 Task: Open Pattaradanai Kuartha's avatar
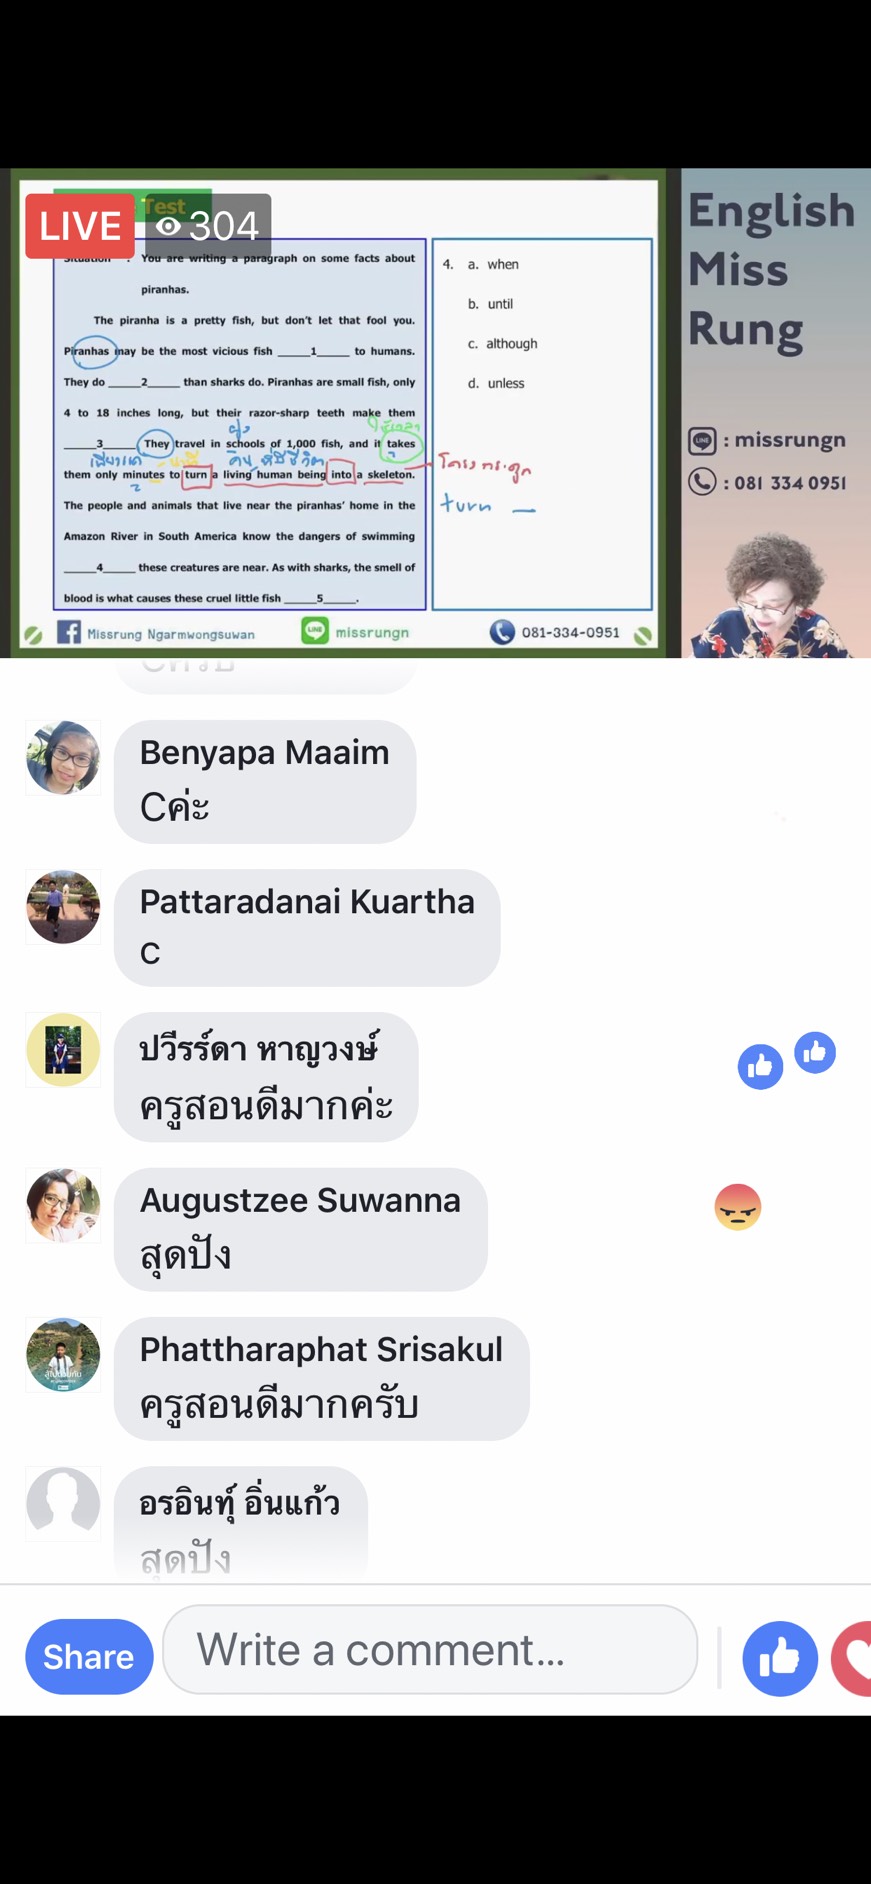pyautogui.click(x=63, y=907)
